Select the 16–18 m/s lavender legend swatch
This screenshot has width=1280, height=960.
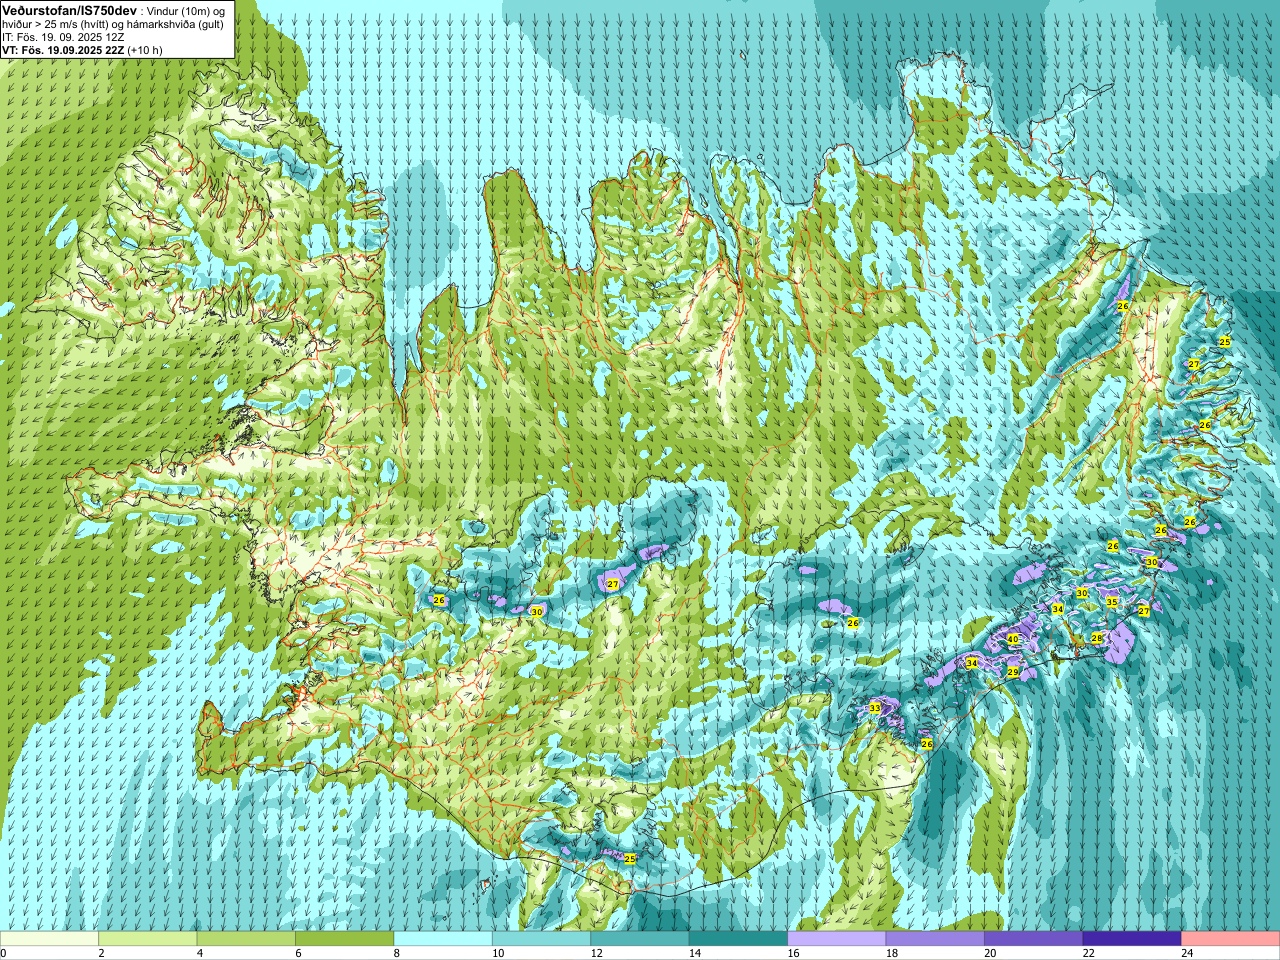click(837, 939)
